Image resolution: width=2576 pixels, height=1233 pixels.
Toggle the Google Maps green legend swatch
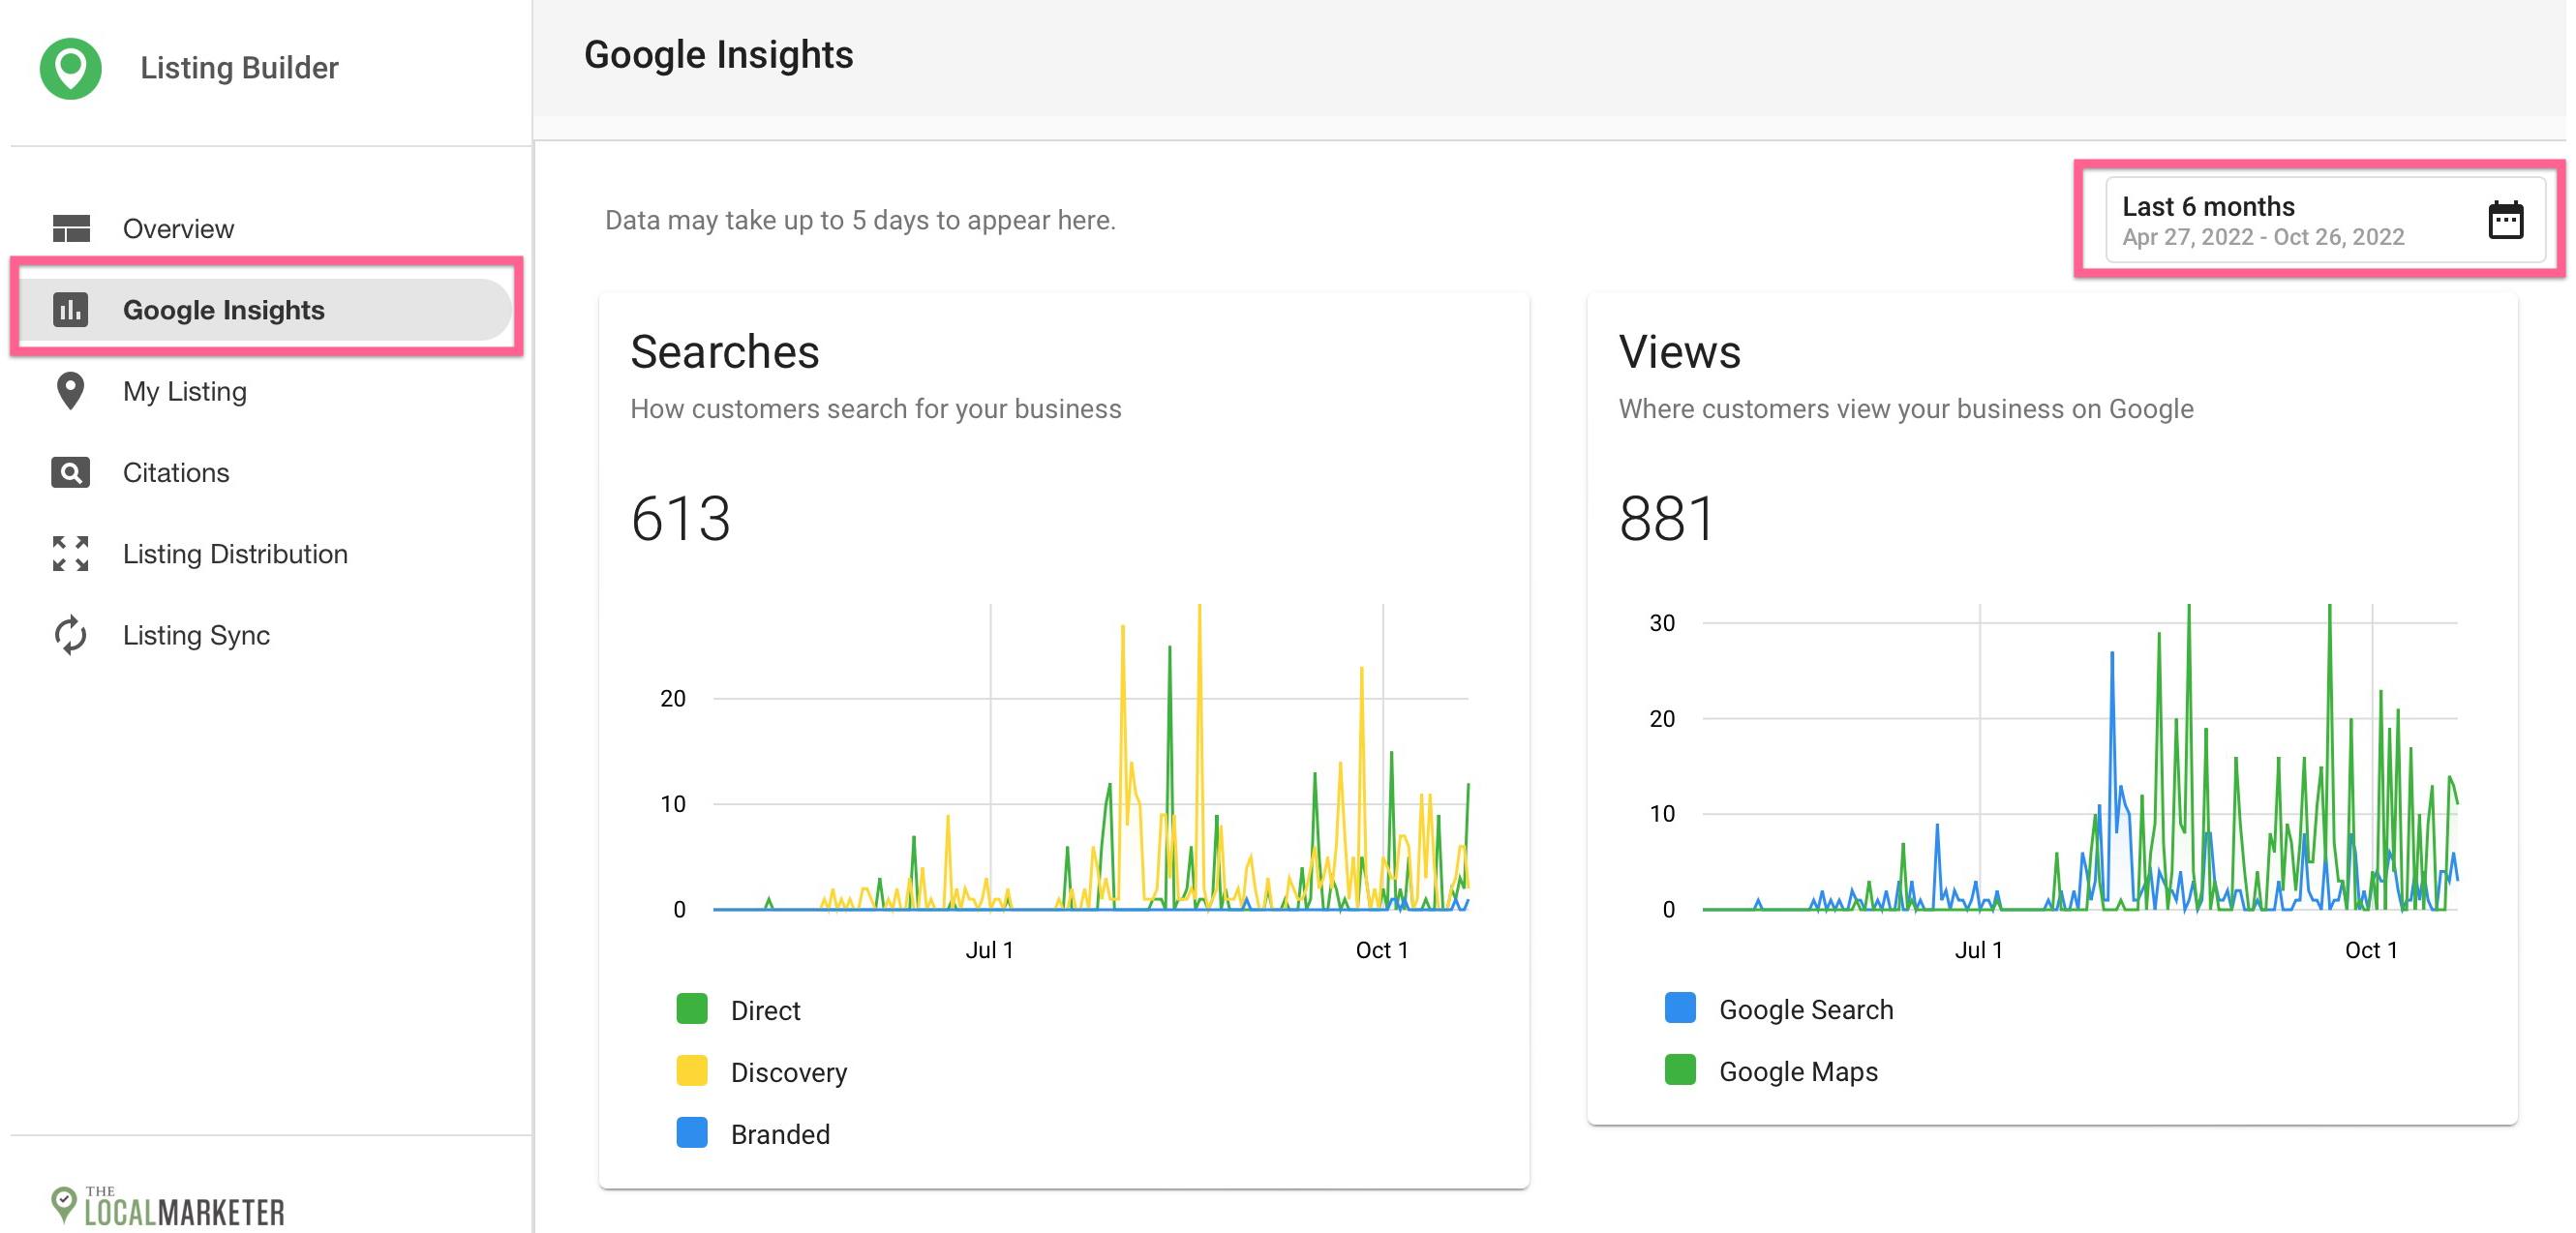click(1680, 1070)
